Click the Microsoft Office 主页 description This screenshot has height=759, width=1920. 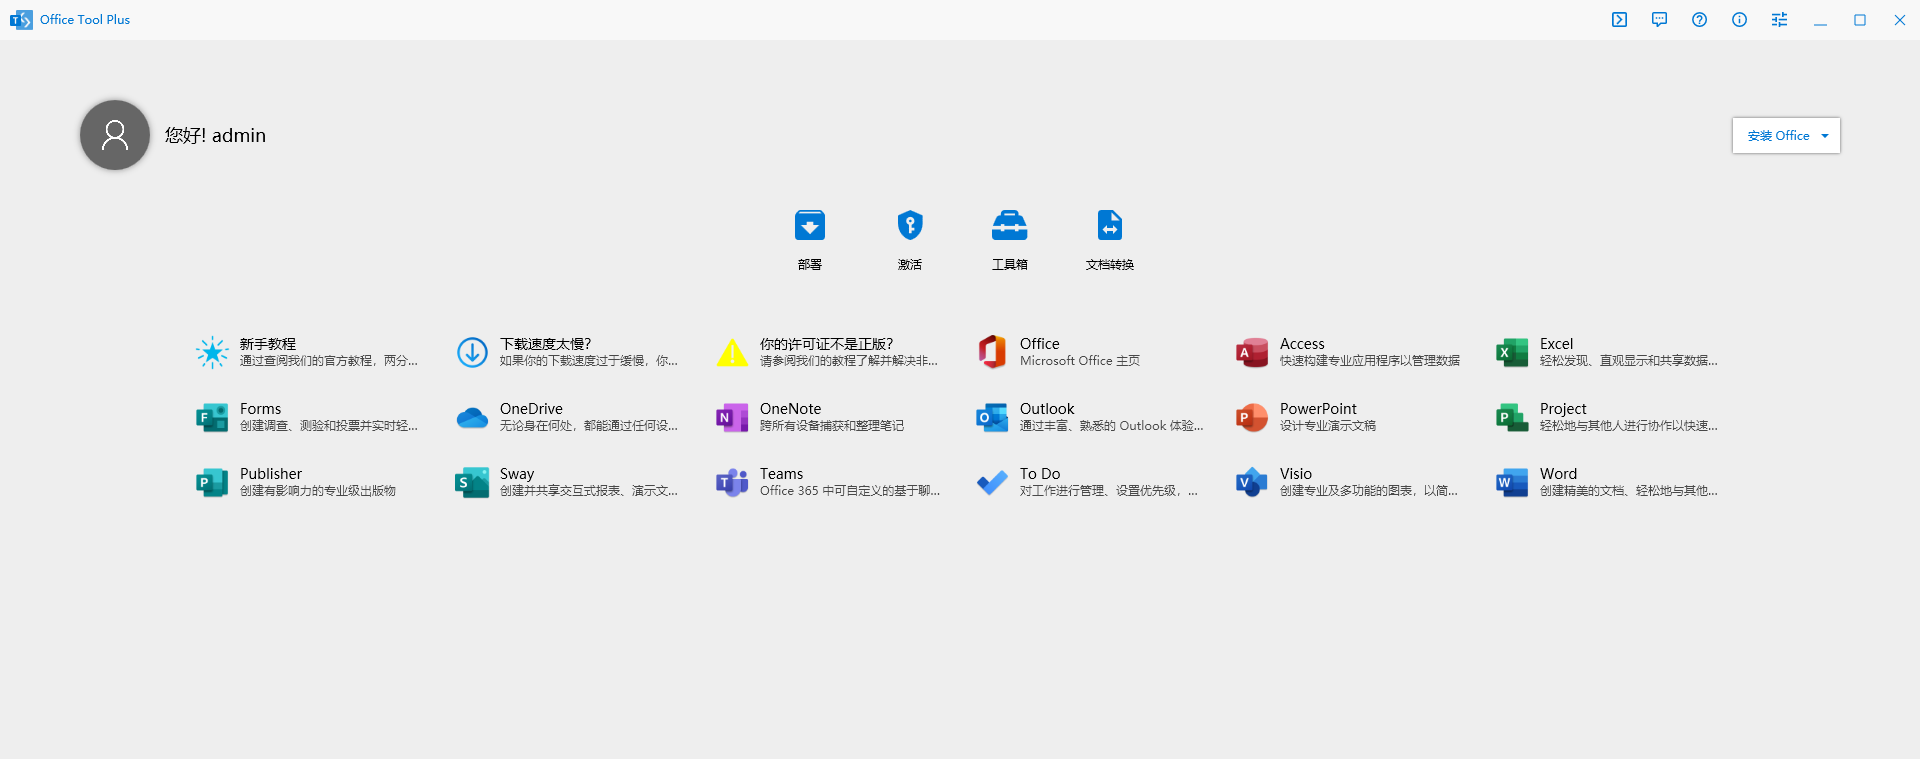point(1080,361)
